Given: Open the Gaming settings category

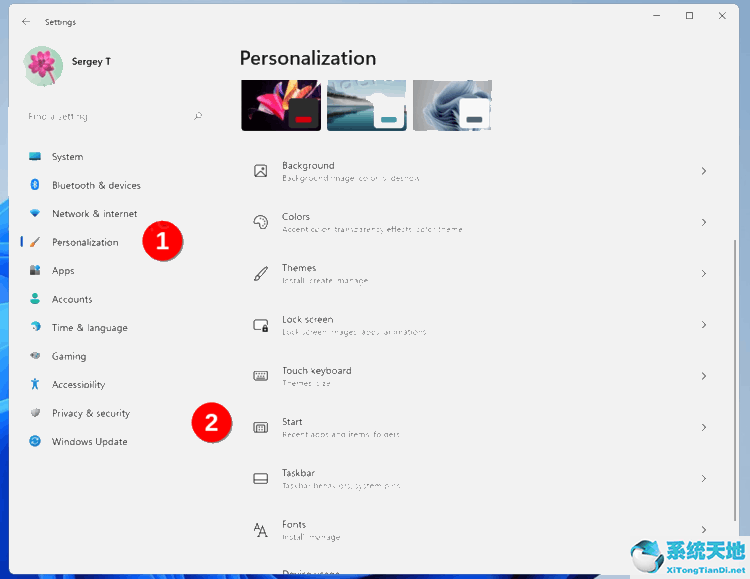Looking at the screenshot, I should pyautogui.click(x=69, y=356).
